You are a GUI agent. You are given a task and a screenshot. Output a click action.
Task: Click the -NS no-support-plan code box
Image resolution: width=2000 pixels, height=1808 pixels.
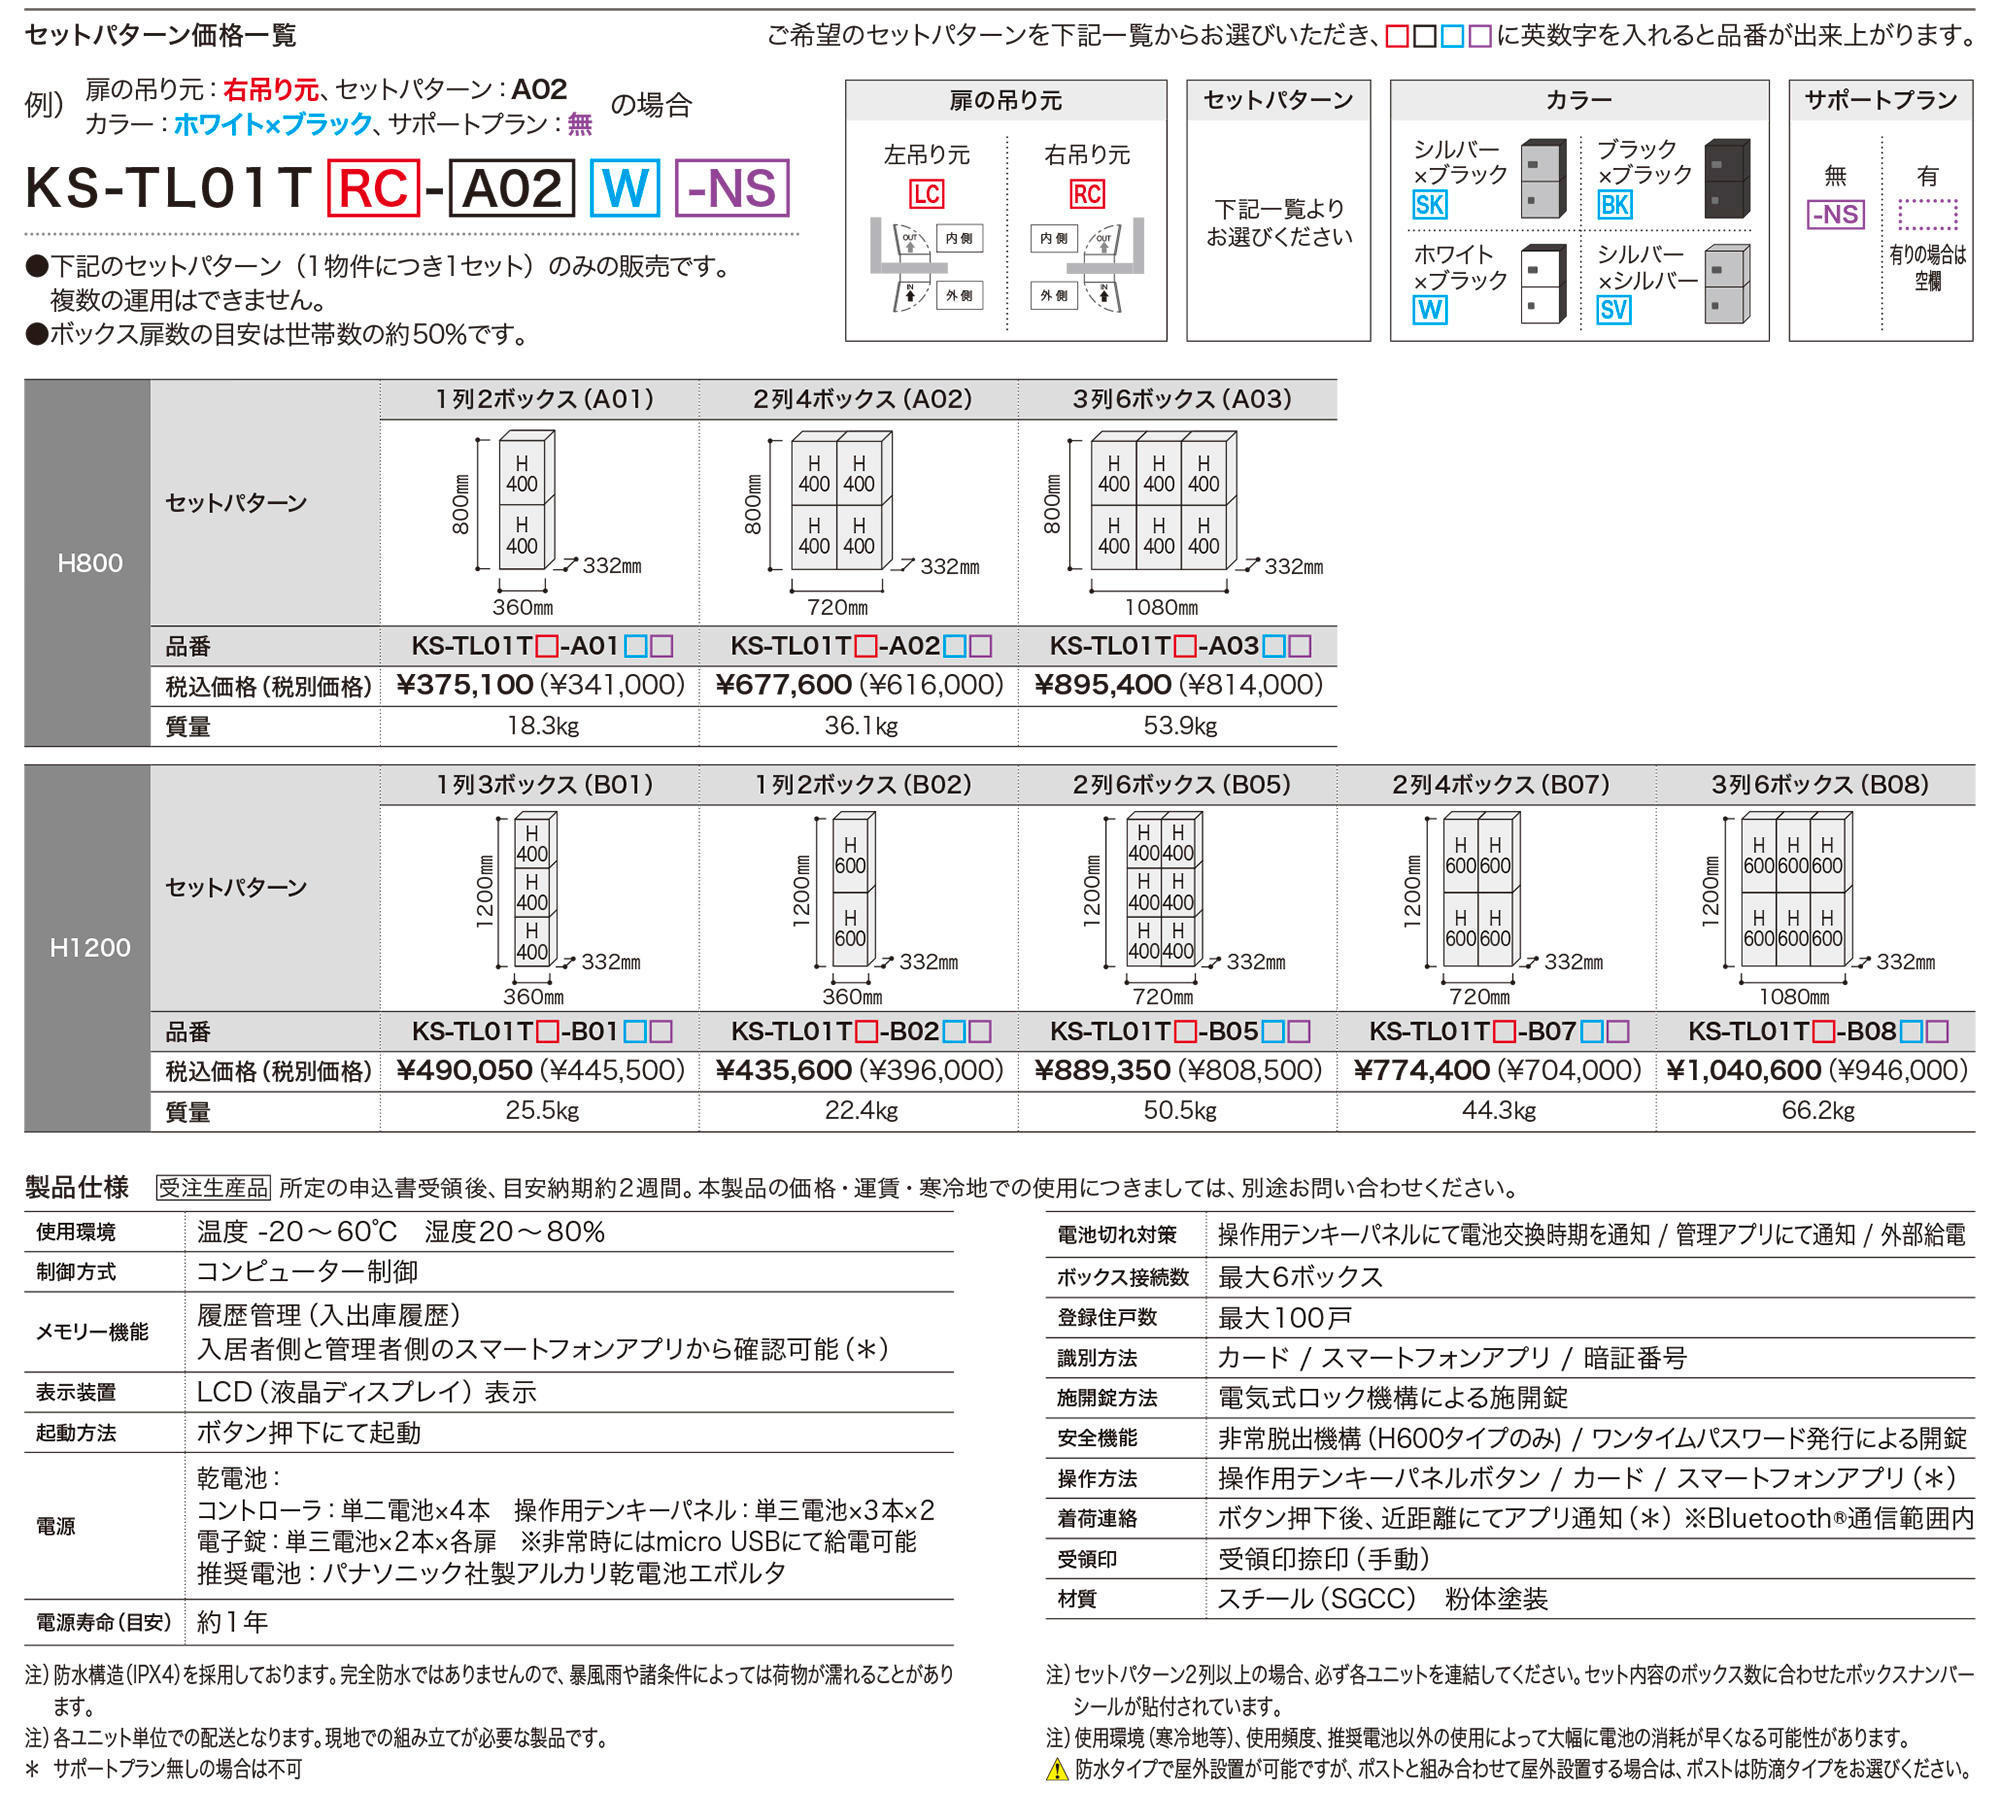pyautogui.click(x=1835, y=214)
